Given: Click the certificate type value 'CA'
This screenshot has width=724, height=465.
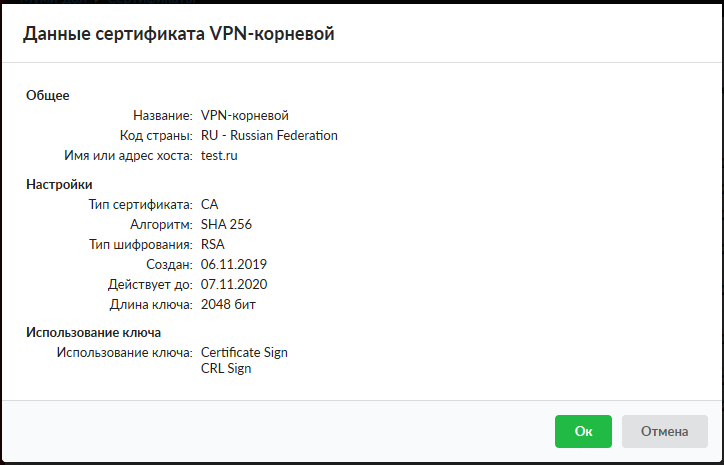Looking at the screenshot, I should pyautogui.click(x=209, y=205).
